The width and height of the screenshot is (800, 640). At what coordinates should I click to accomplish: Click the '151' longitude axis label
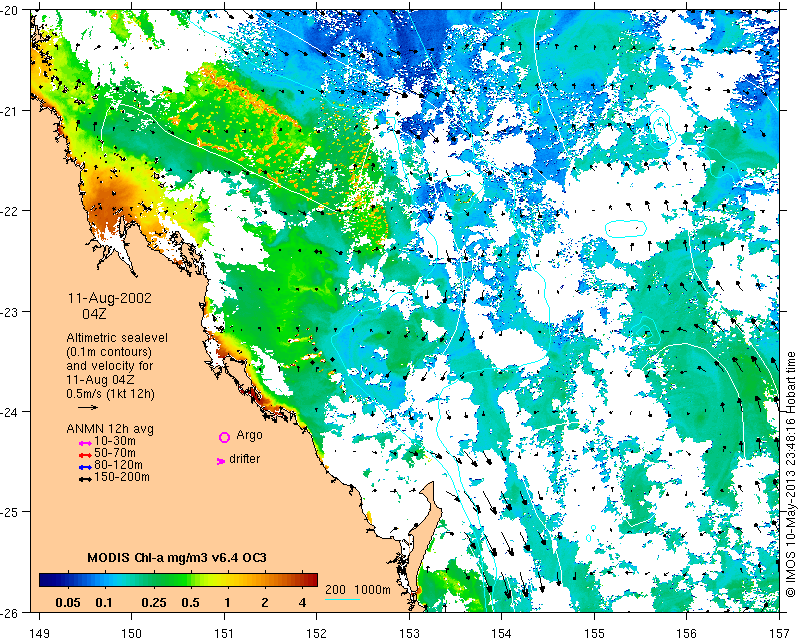tap(224, 633)
